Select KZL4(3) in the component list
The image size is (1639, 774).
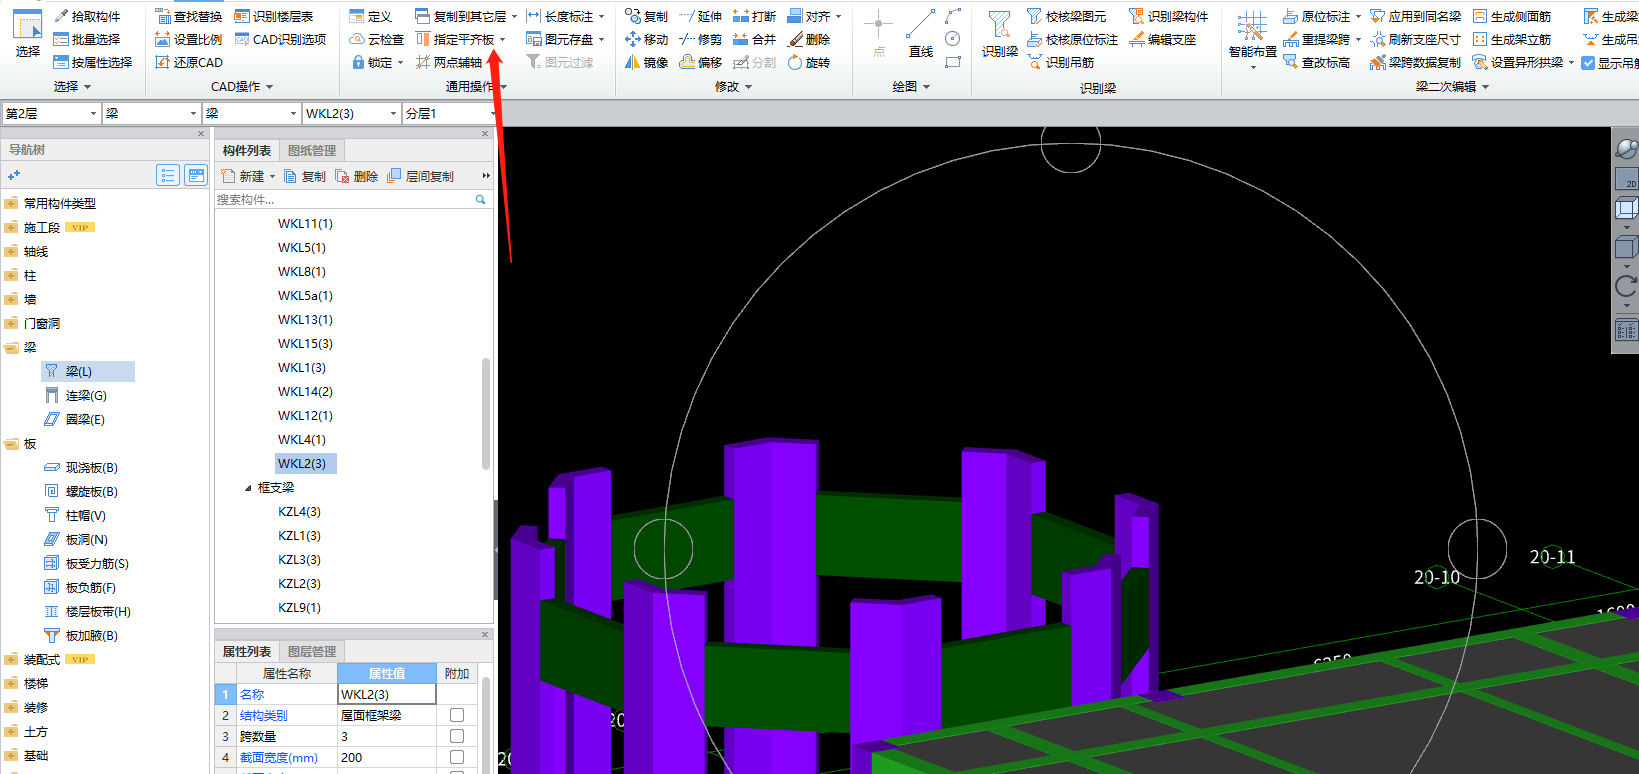(x=299, y=511)
